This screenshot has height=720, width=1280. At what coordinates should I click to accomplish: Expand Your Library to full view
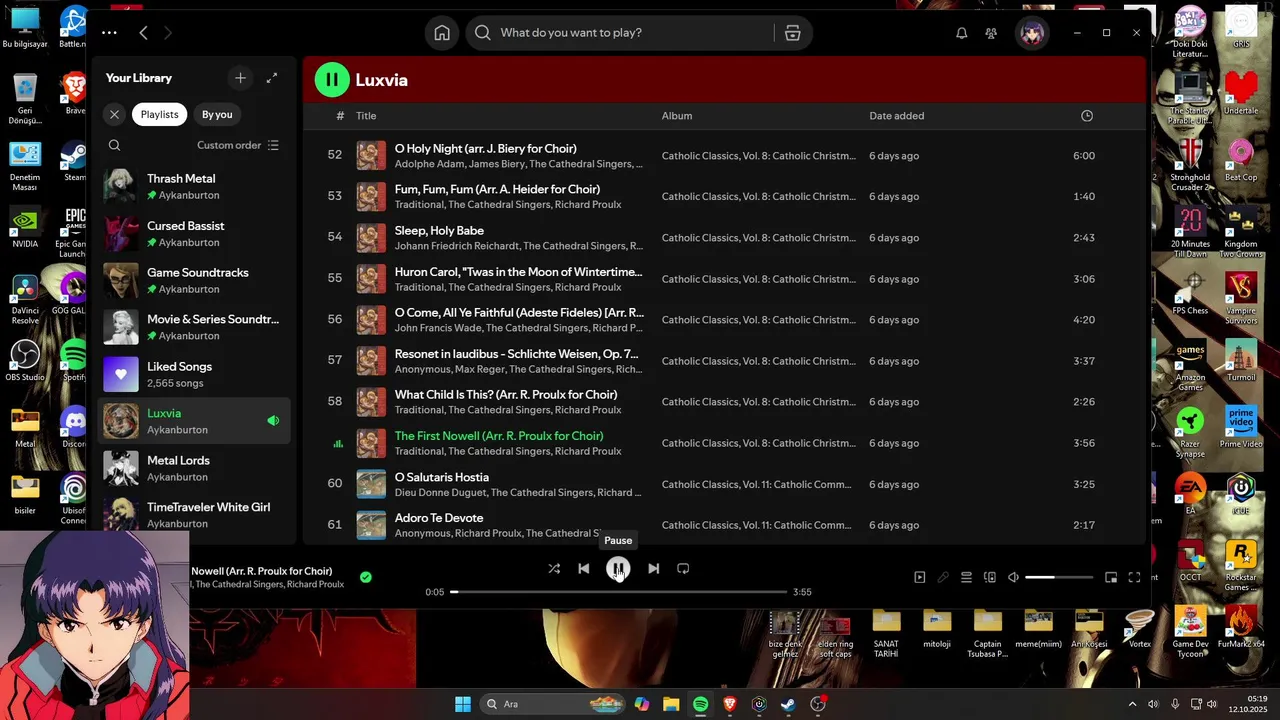click(x=272, y=78)
